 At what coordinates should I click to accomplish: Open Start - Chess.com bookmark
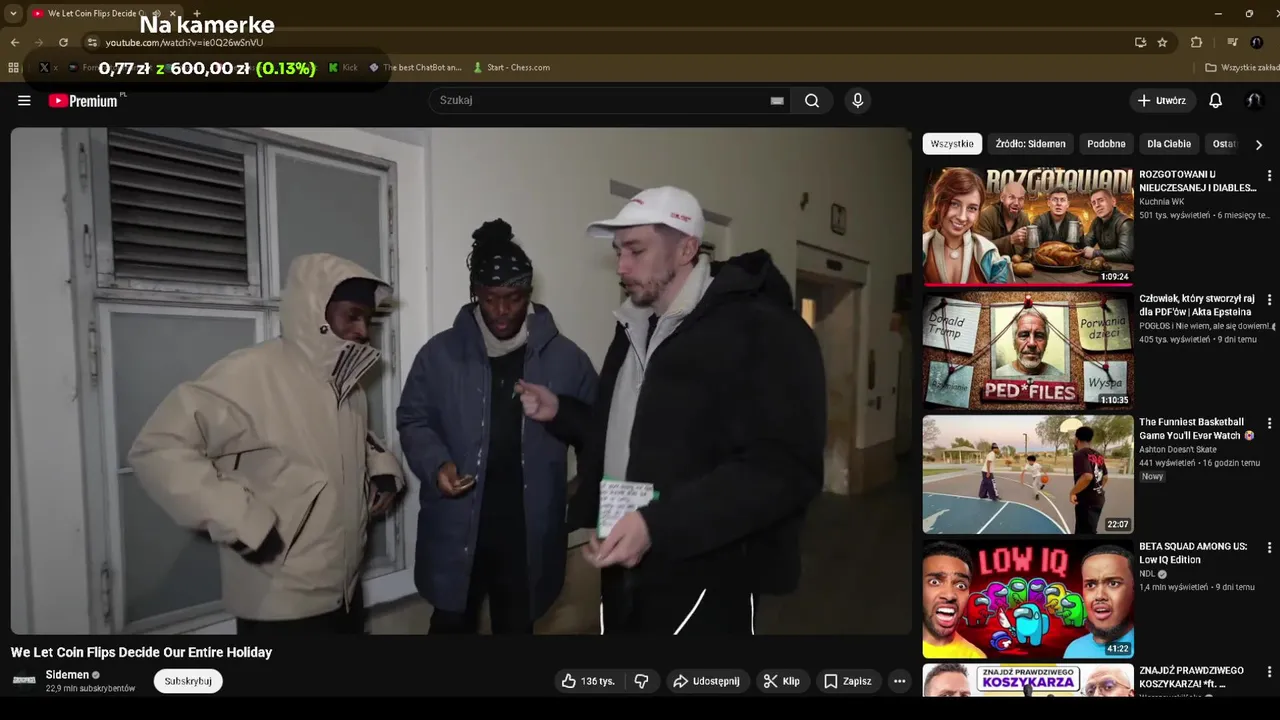click(x=511, y=67)
